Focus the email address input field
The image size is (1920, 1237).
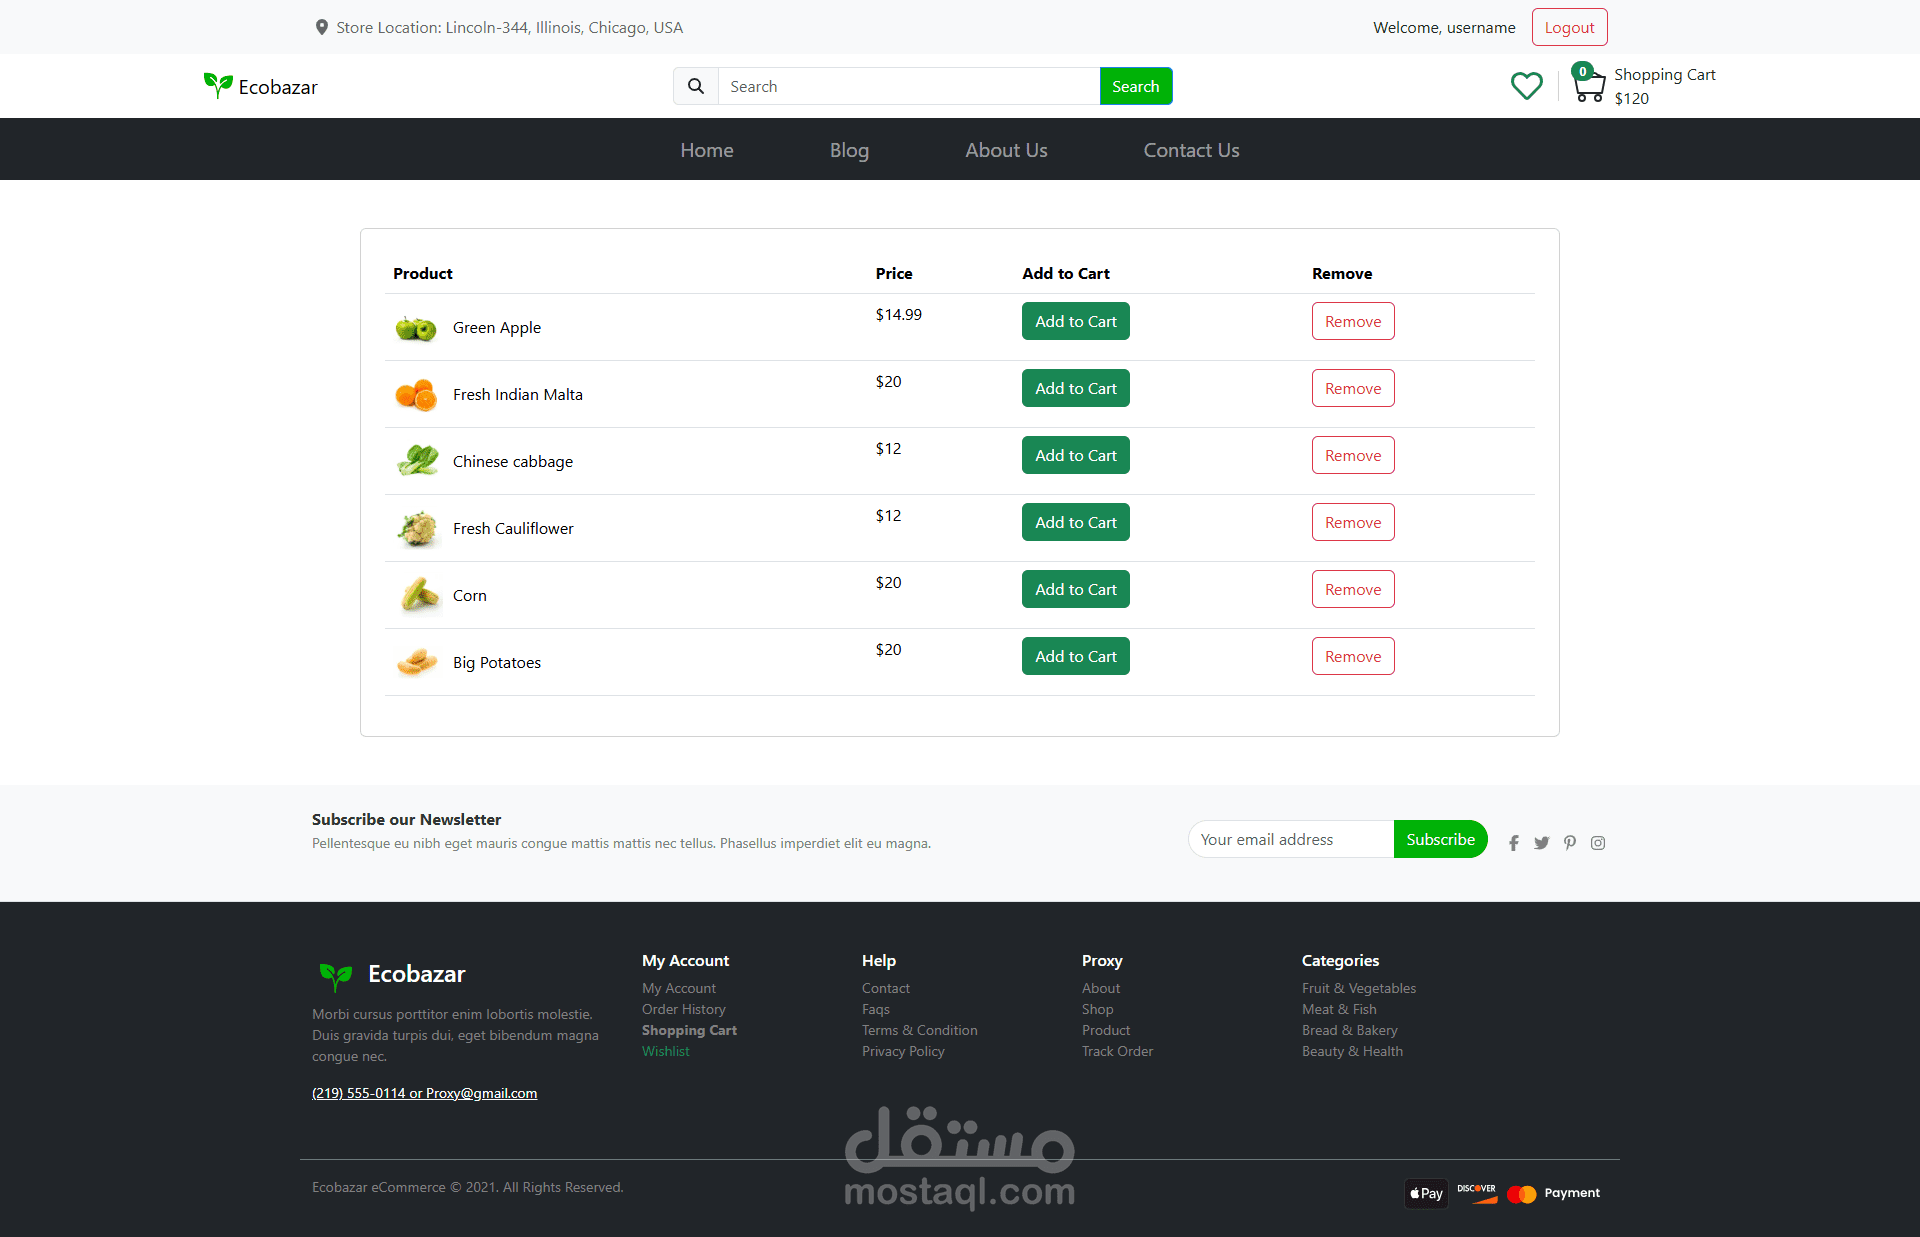point(1290,839)
